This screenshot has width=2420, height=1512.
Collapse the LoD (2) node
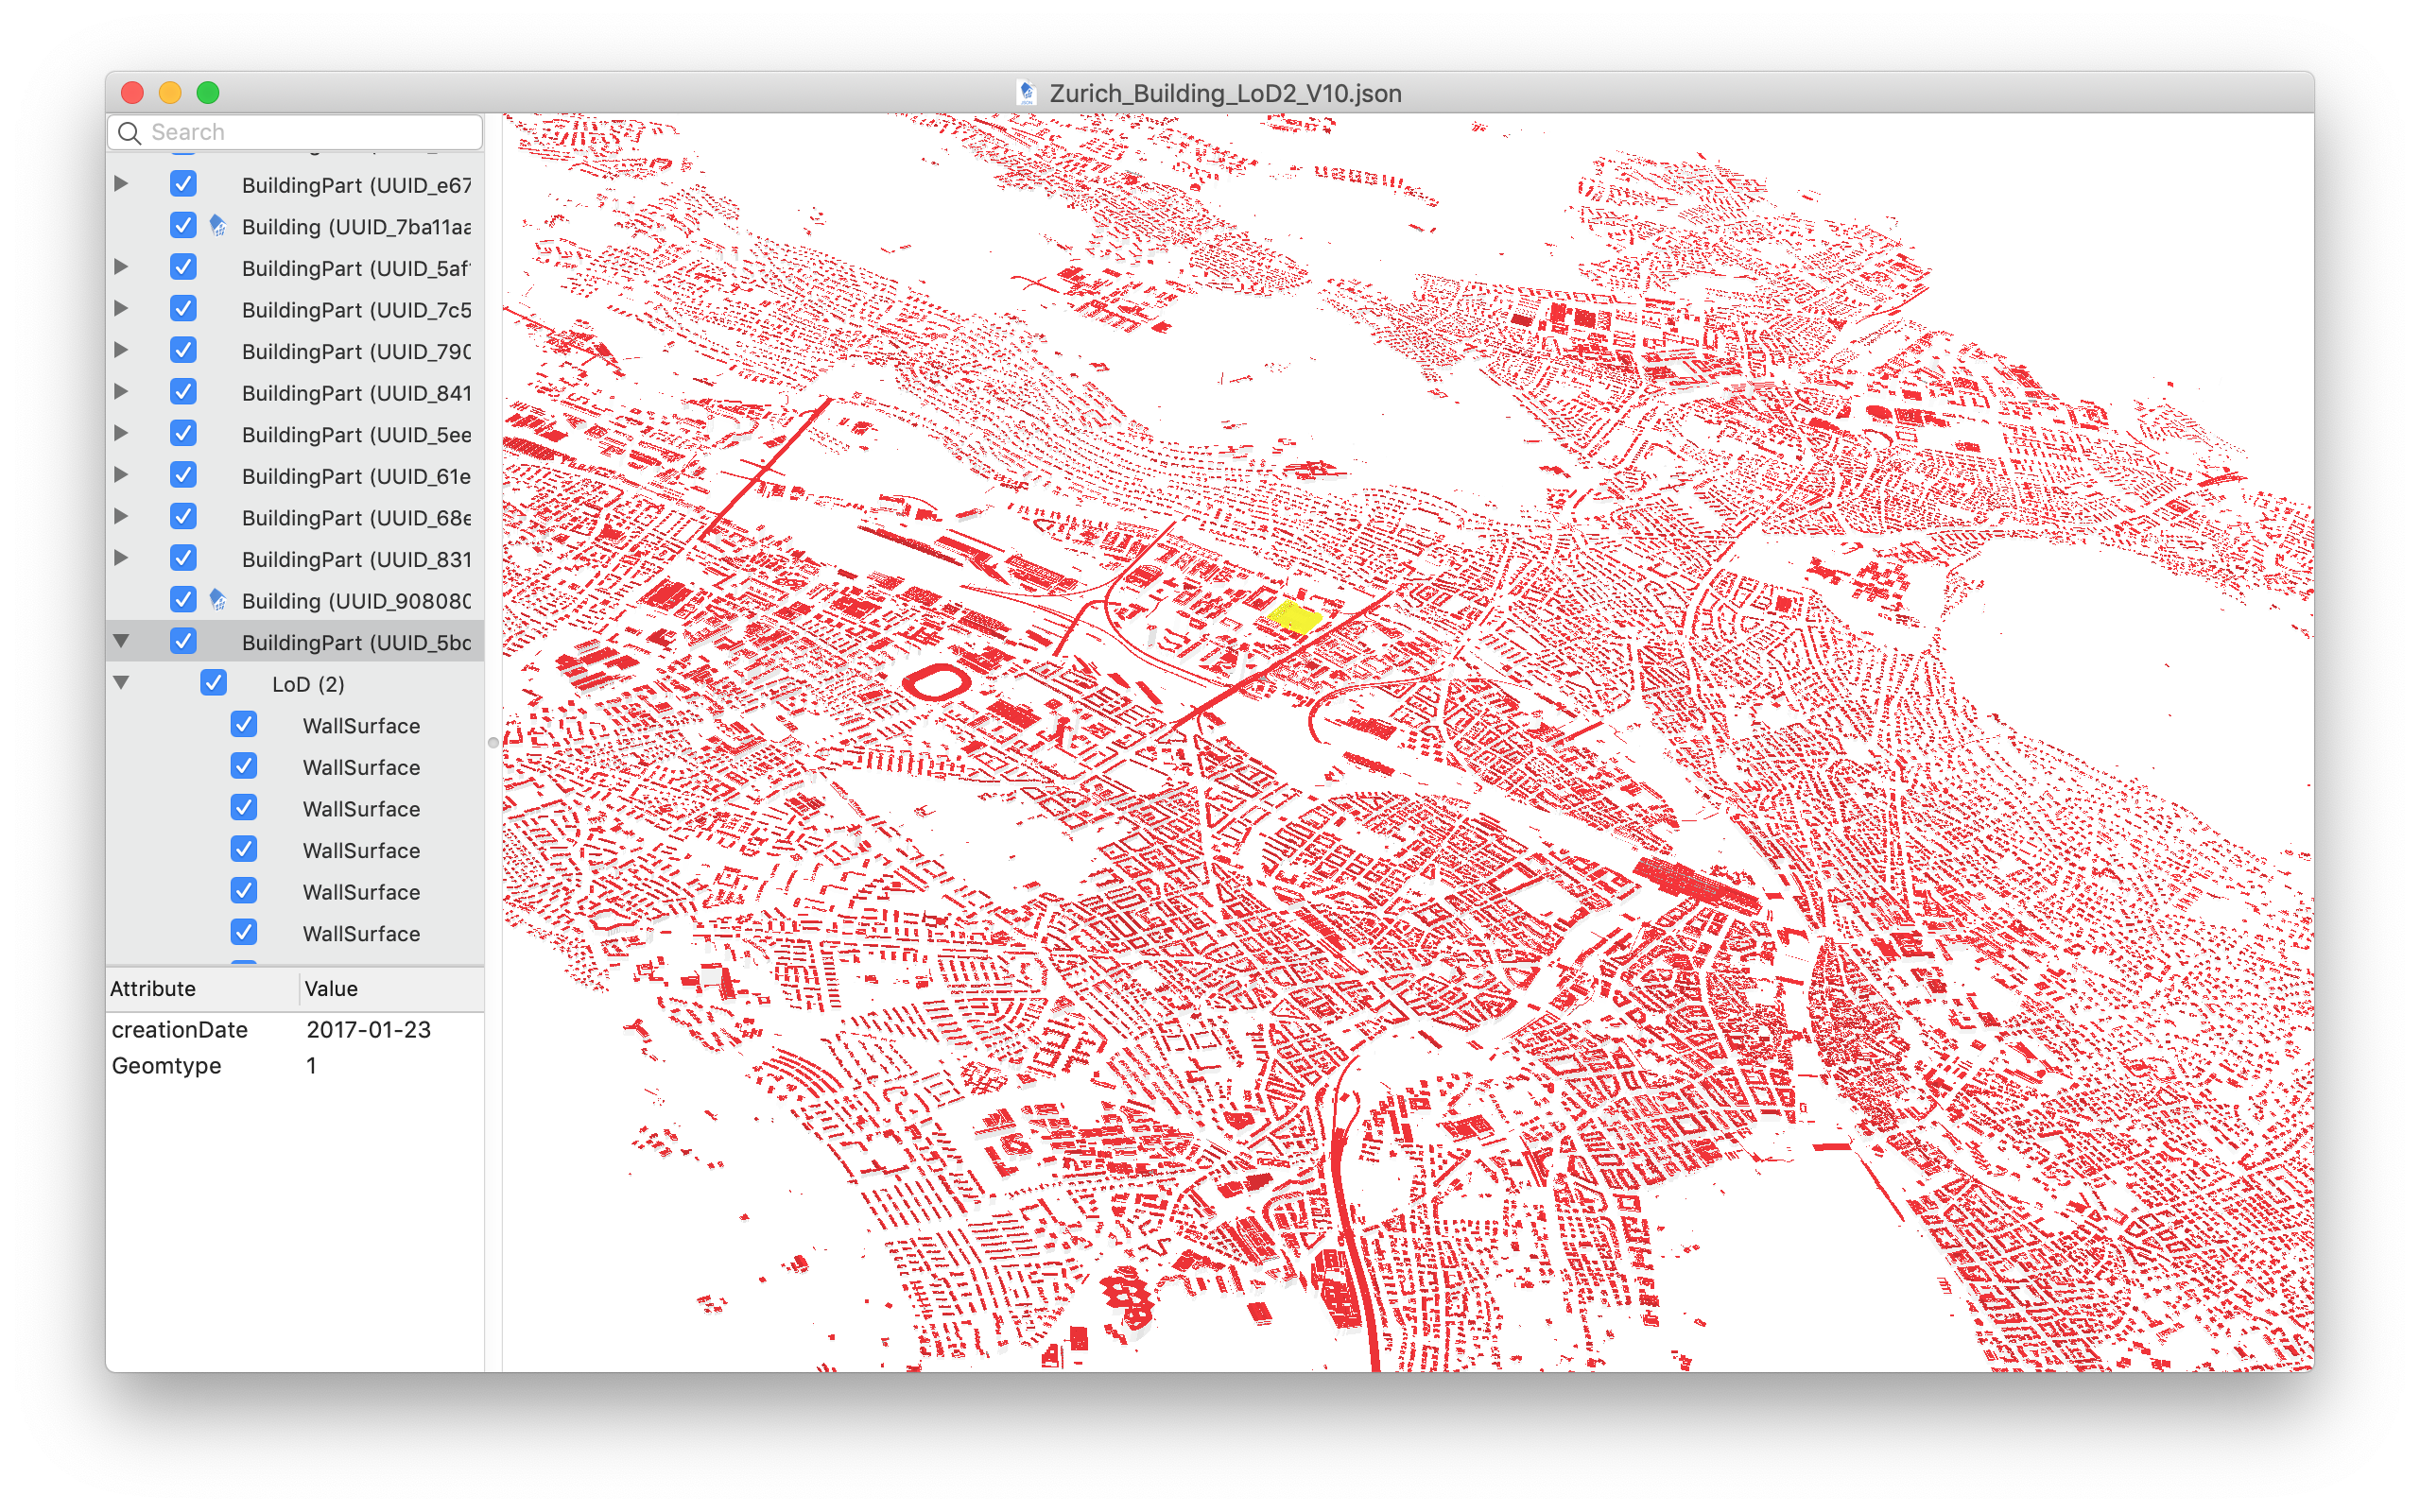[121, 683]
